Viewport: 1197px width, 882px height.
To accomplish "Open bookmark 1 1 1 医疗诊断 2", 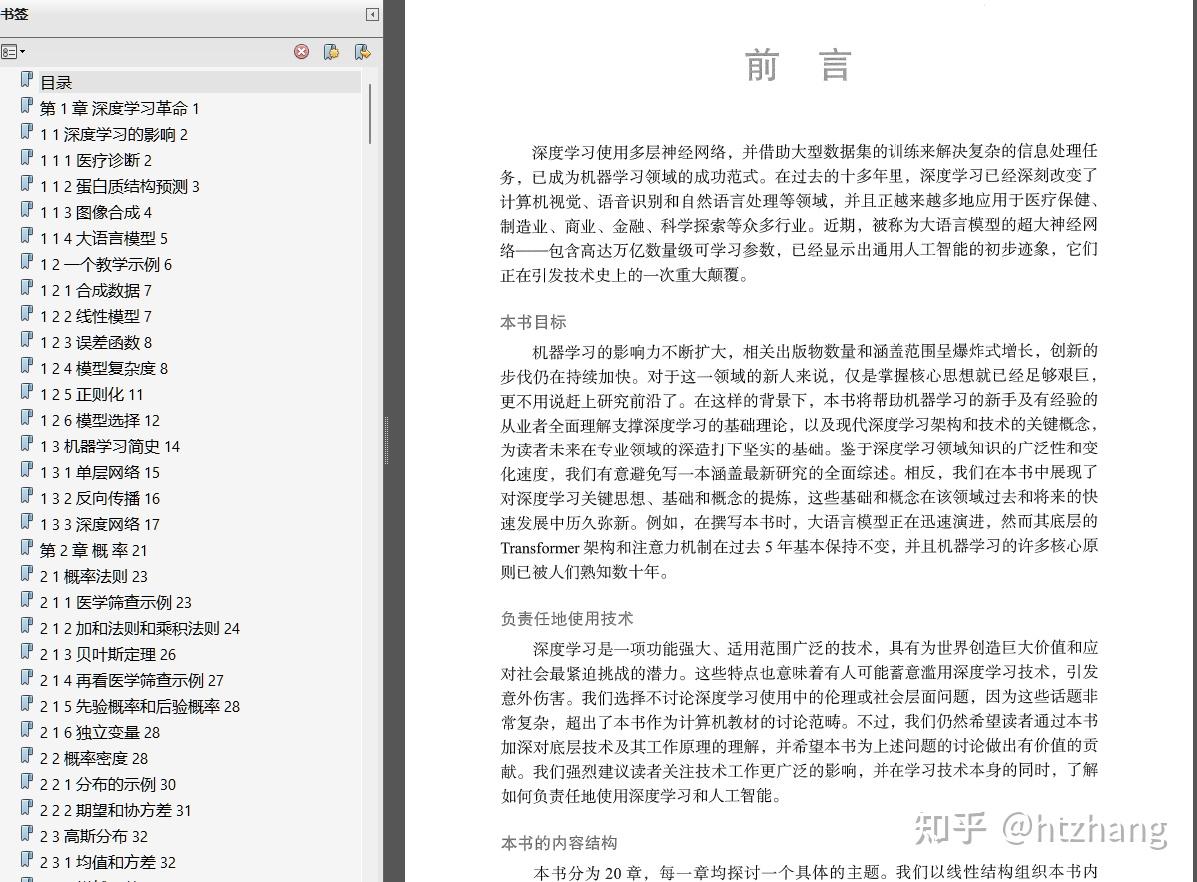I will pyautogui.click(x=106, y=159).
